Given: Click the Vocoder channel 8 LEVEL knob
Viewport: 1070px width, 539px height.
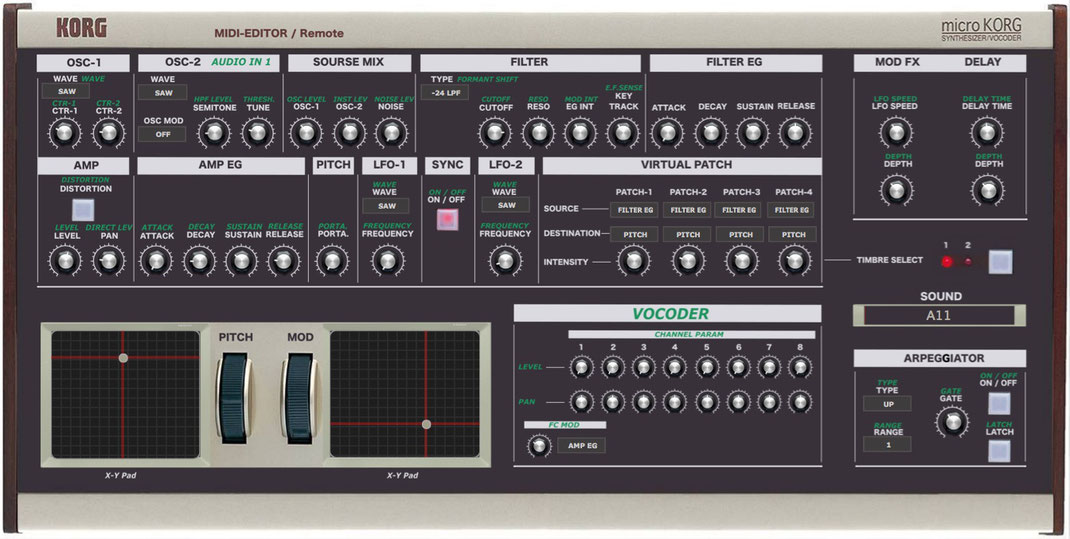Looking at the screenshot, I should click(800, 368).
